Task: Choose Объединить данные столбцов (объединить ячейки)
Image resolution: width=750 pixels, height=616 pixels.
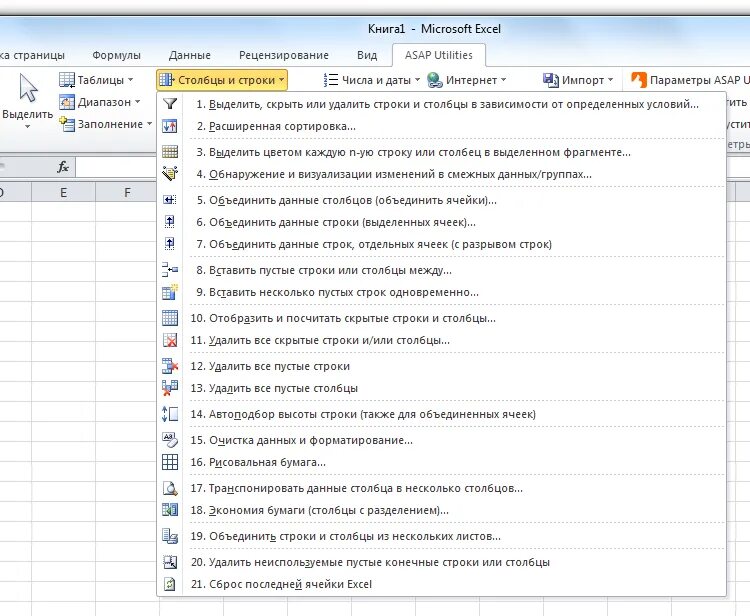Action: pos(442,200)
